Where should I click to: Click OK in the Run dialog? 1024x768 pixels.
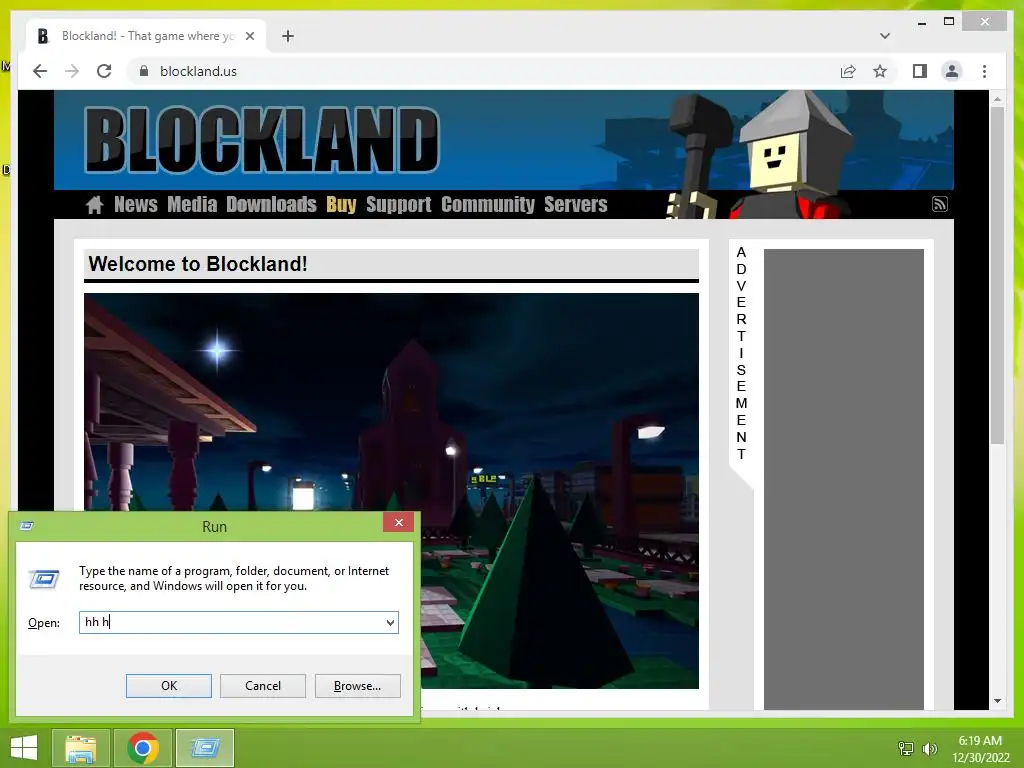168,686
